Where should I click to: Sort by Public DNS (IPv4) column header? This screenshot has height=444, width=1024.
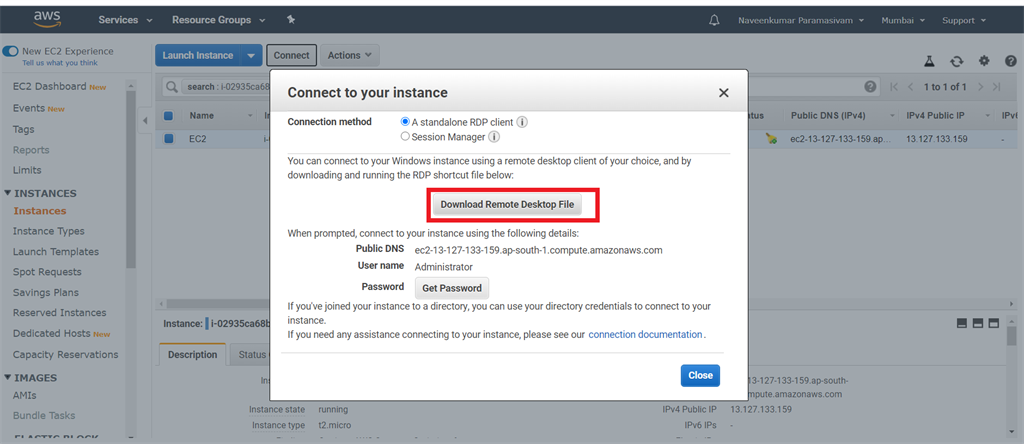click(828, 116)
